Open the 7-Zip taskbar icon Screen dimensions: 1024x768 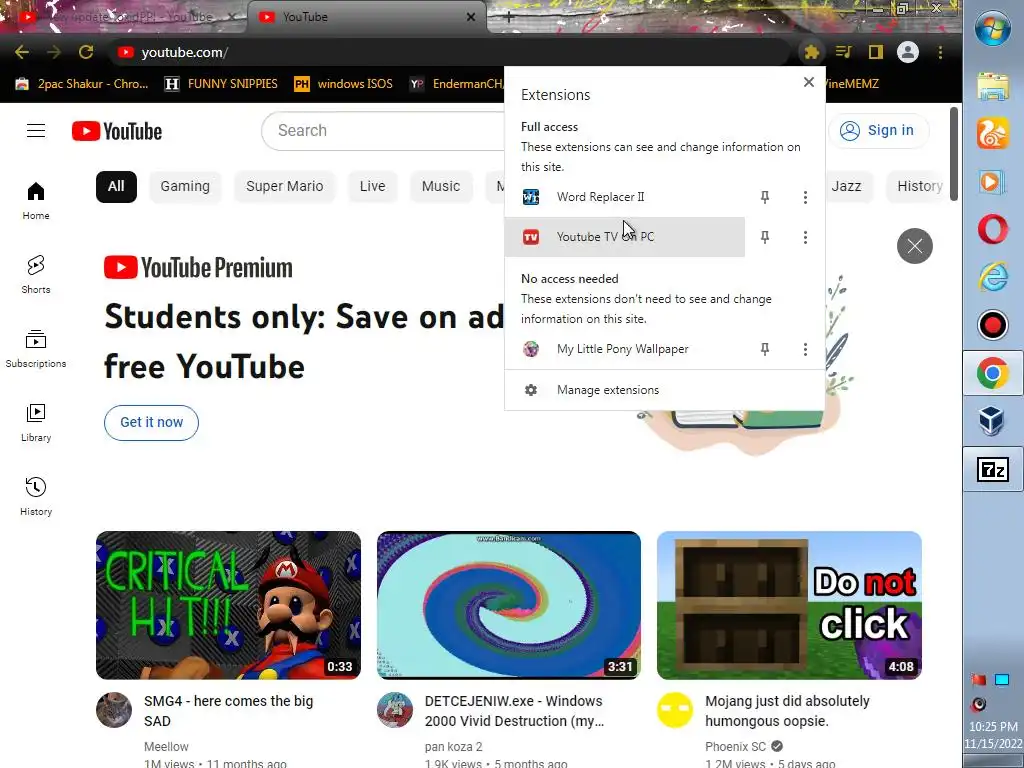click(993, 470)
